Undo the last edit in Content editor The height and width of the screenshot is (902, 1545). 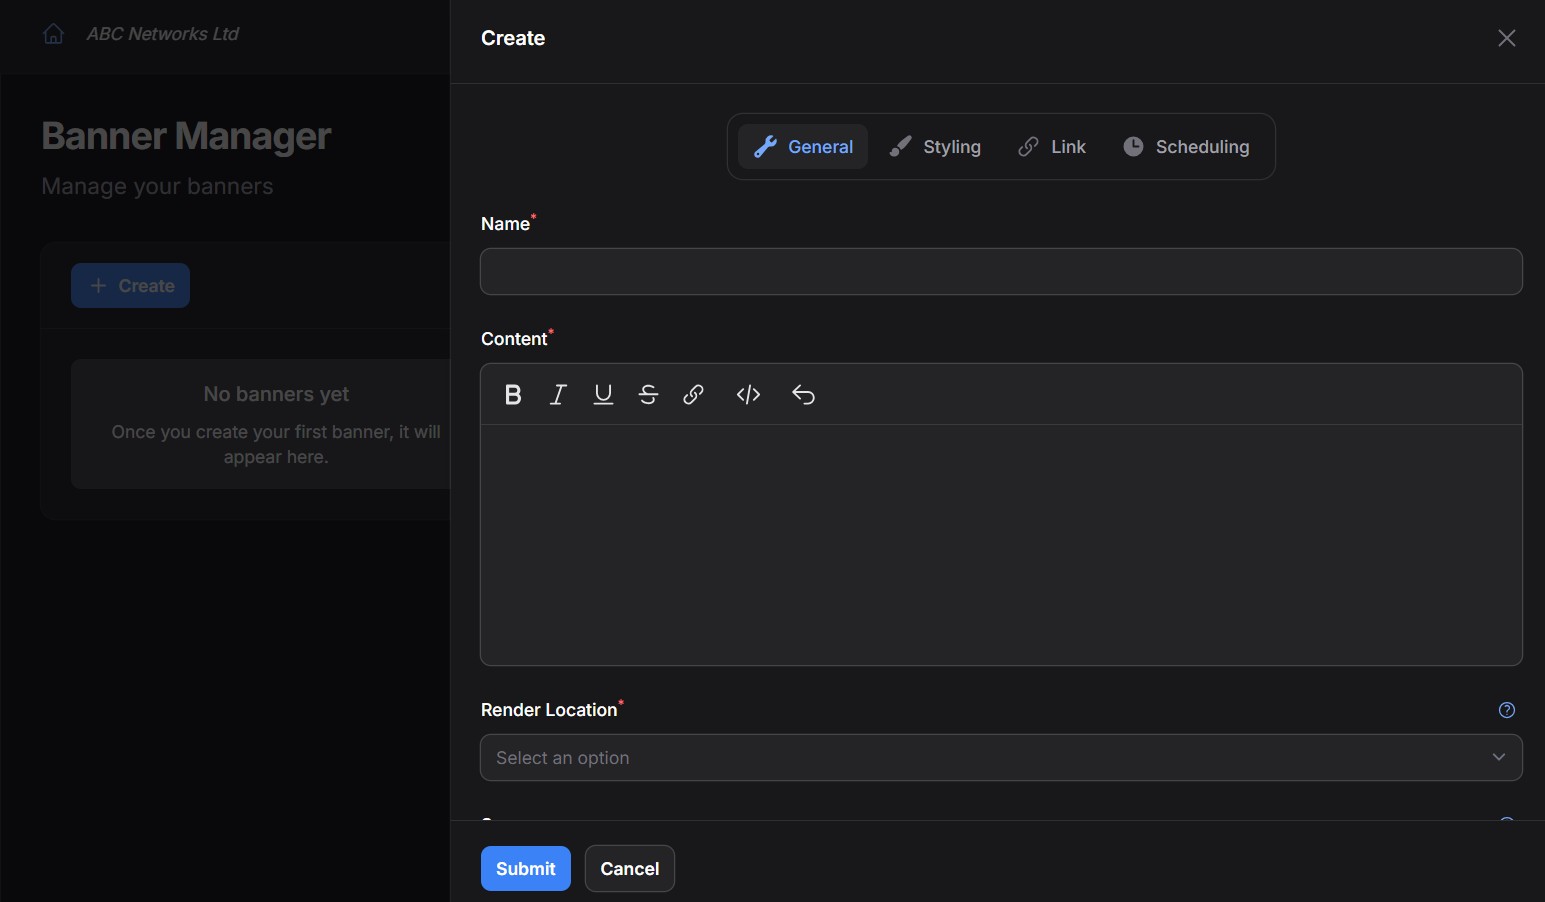coord(803,395)
